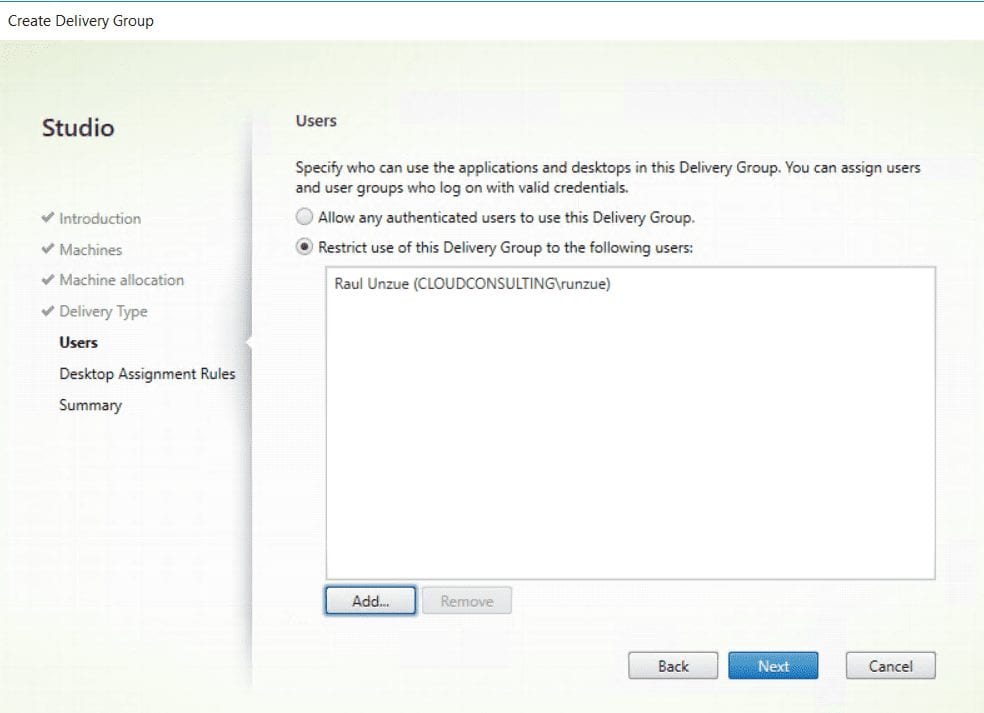Open the Machines wizard step
This screenshot has width=984, height=713.
click(x=89, y=249)
